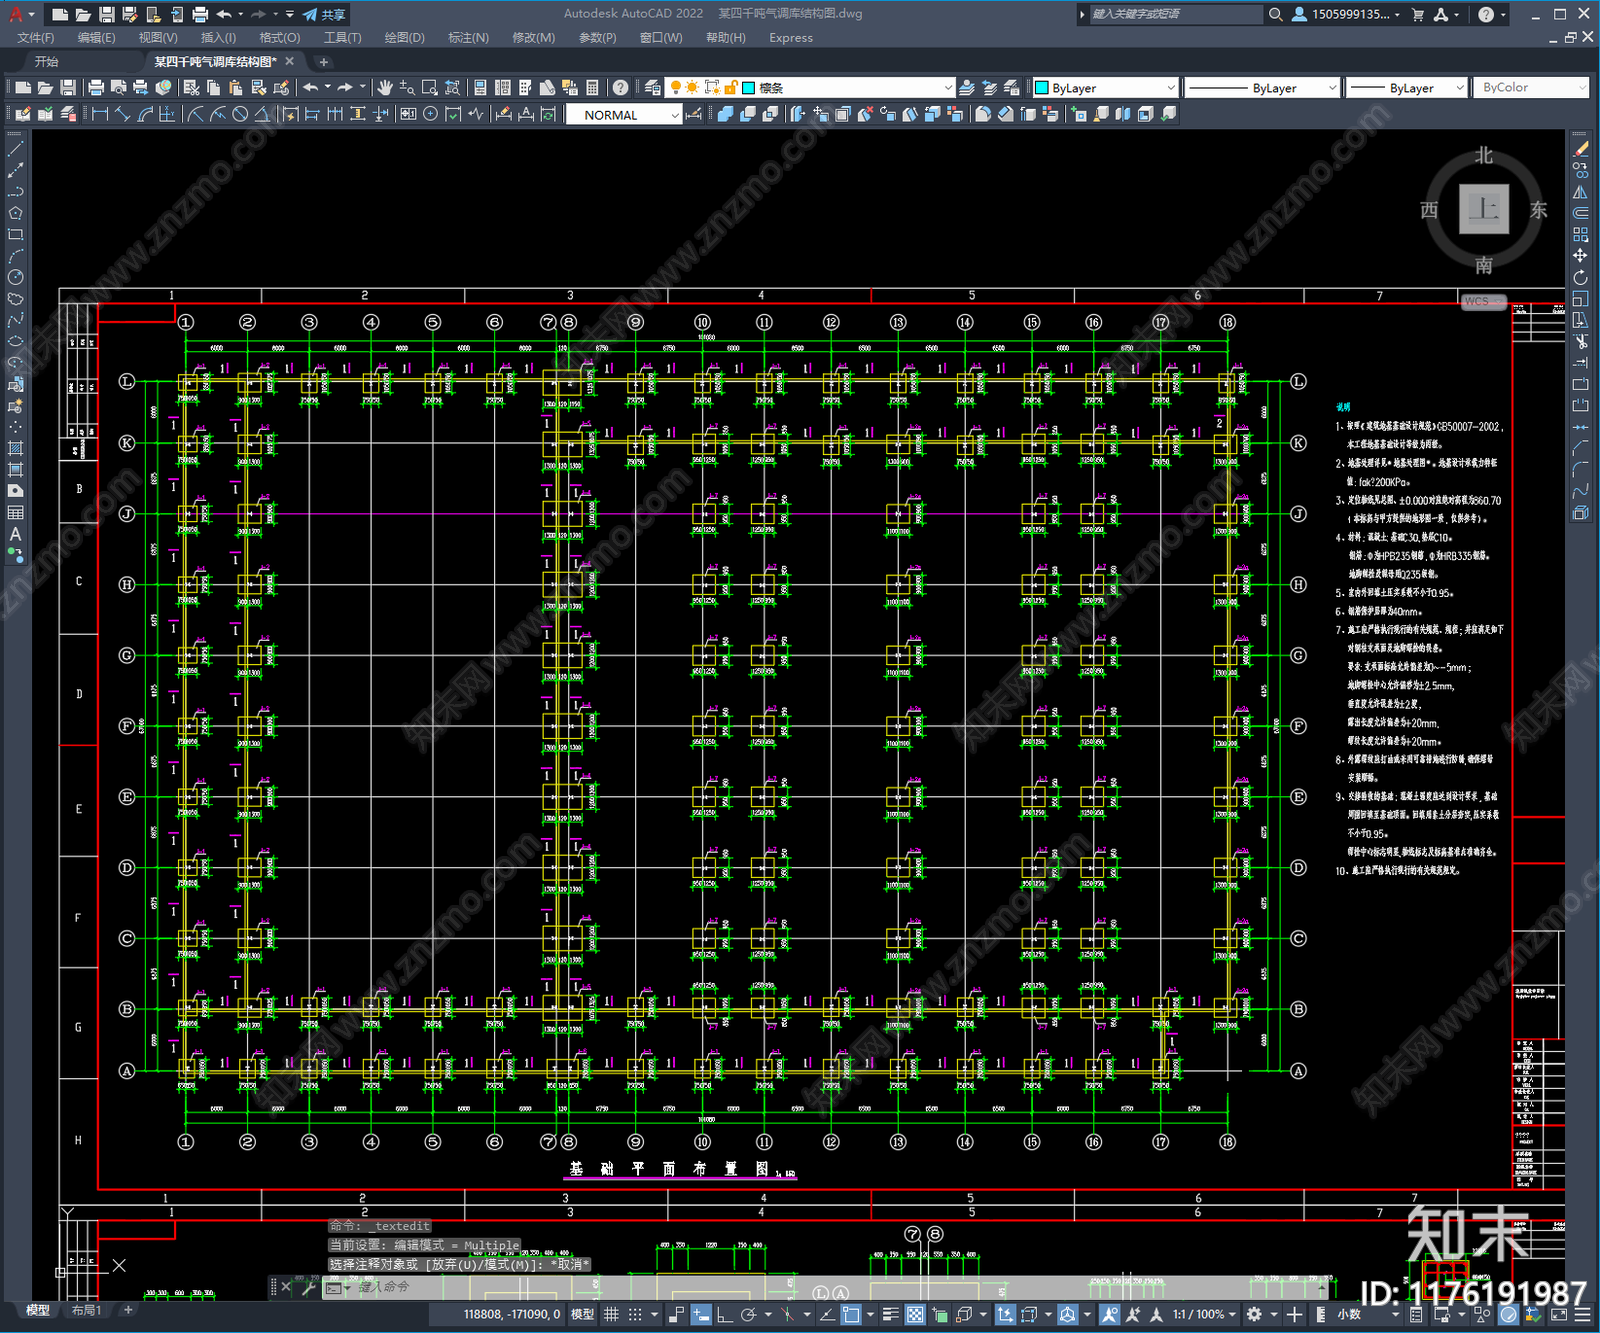Close the drawing file tab
This screenshot has height=1333, width=1600.
tap(289, 62)
